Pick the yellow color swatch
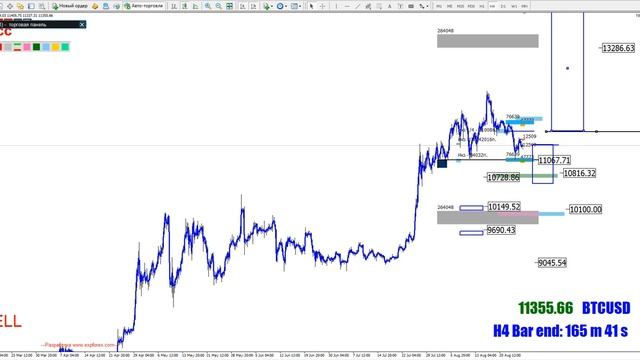 point(56,47)
